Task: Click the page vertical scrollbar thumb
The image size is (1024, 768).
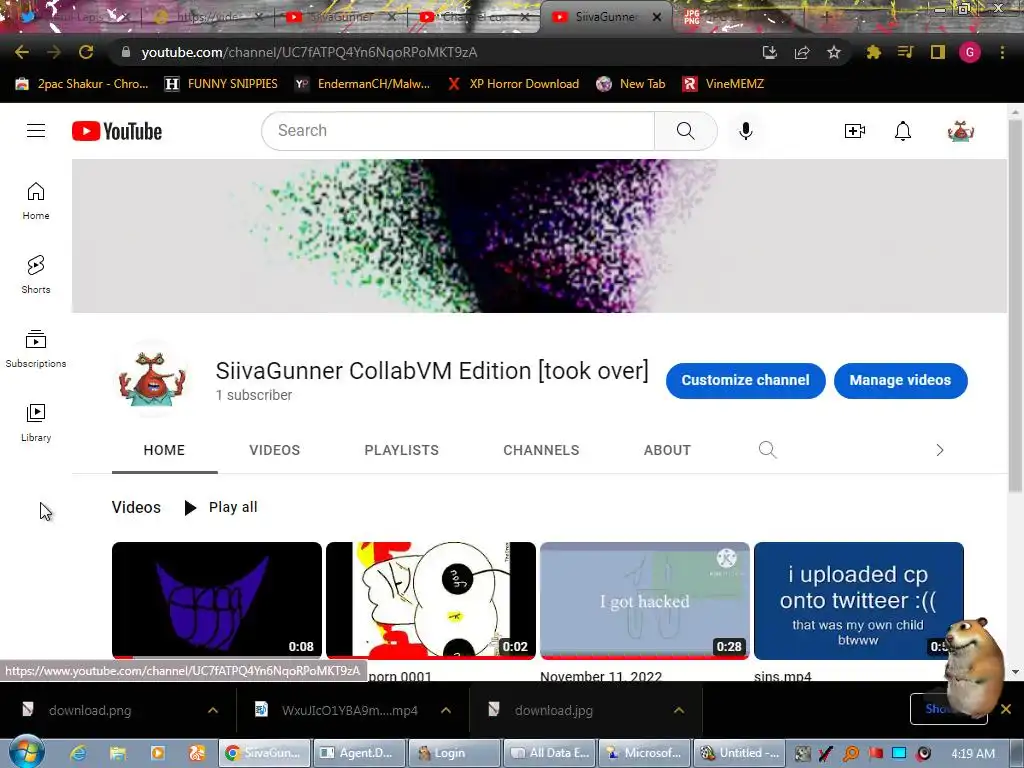Action: pos(1015,305)
